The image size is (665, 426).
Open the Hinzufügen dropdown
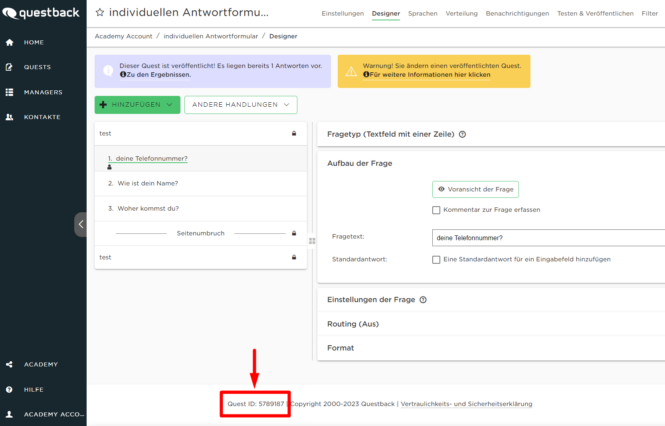[137, 104]
